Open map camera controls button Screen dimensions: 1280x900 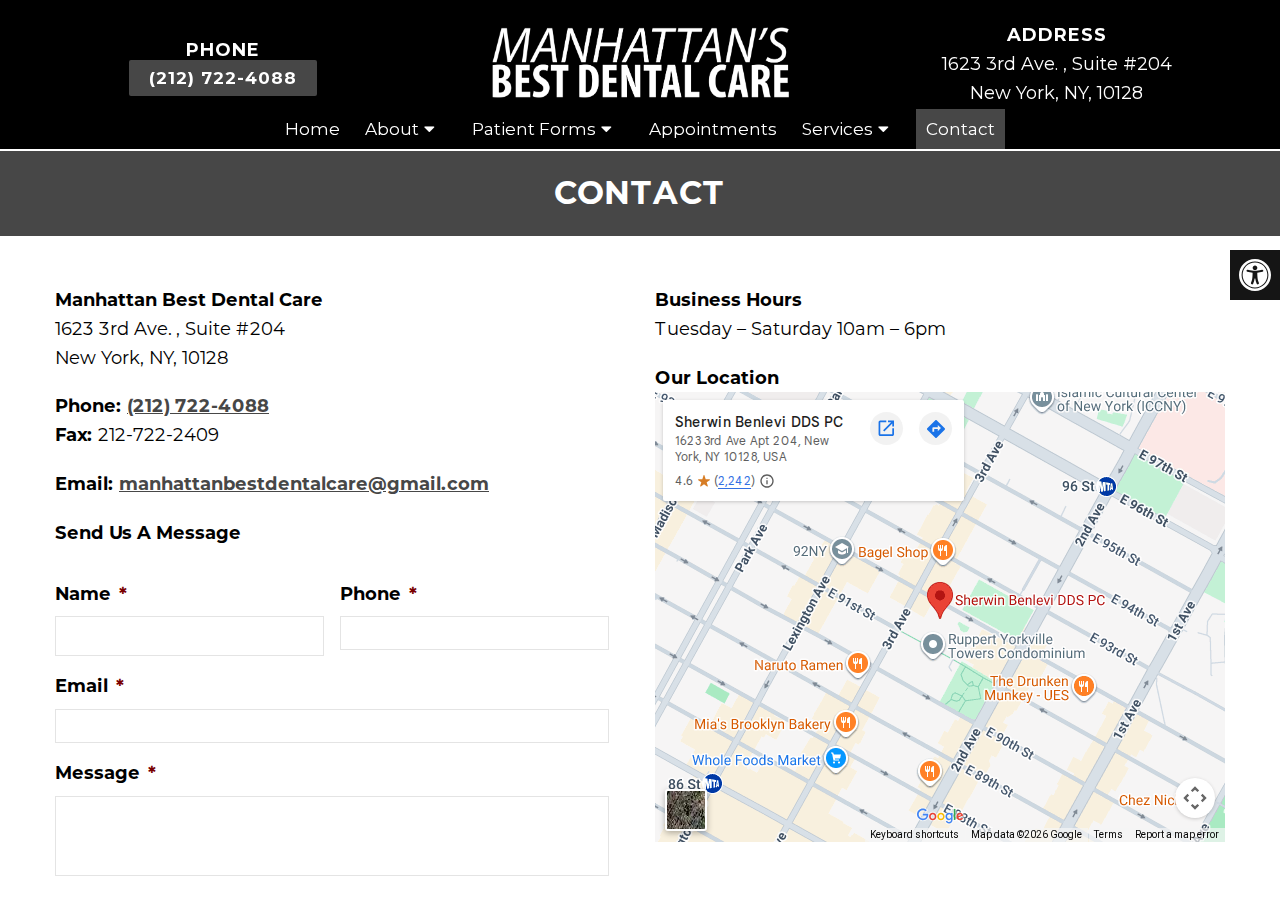coord(1195,798)
